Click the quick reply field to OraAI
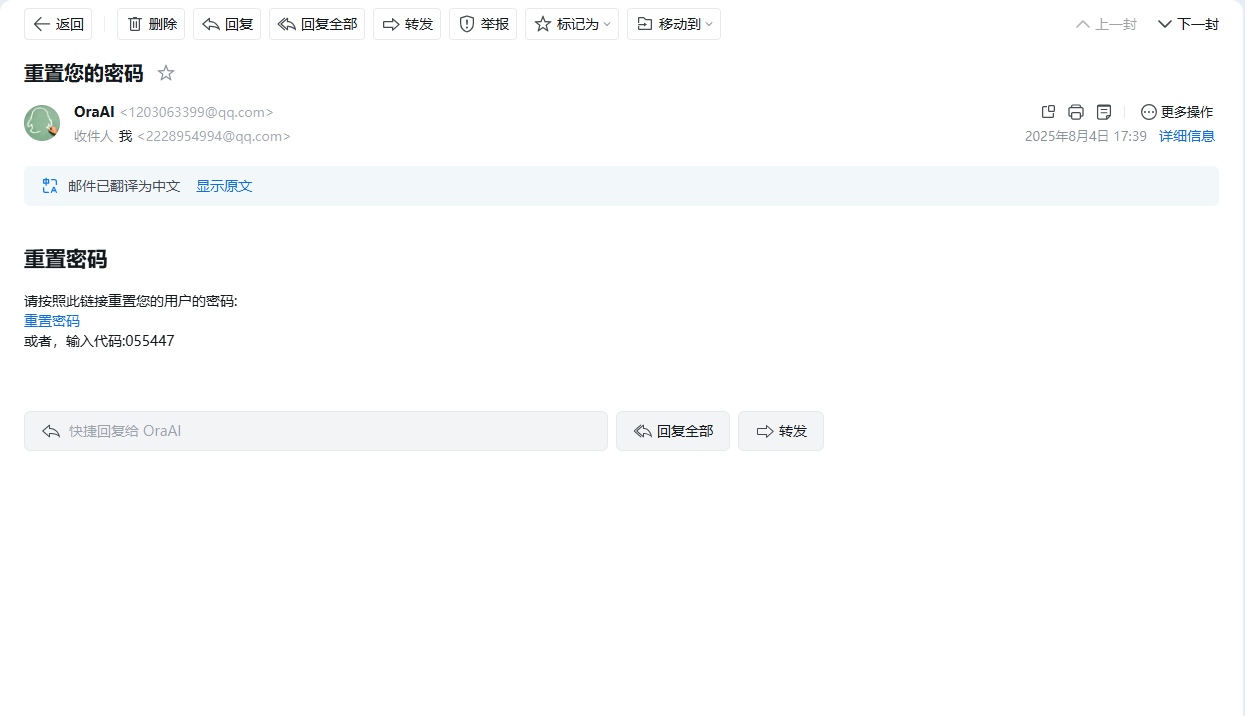Viewport: 1245px width, 716px height. tap(315, 431)
